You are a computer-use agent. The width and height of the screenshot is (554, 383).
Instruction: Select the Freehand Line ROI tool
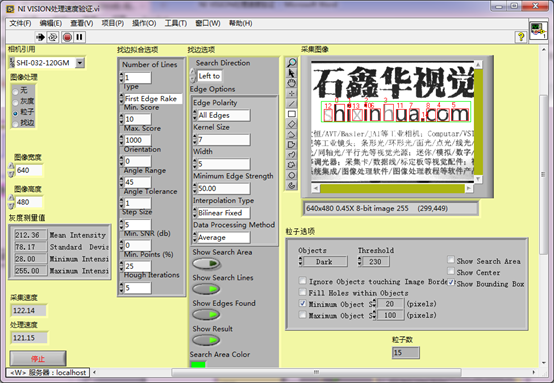tap(291, 155)
